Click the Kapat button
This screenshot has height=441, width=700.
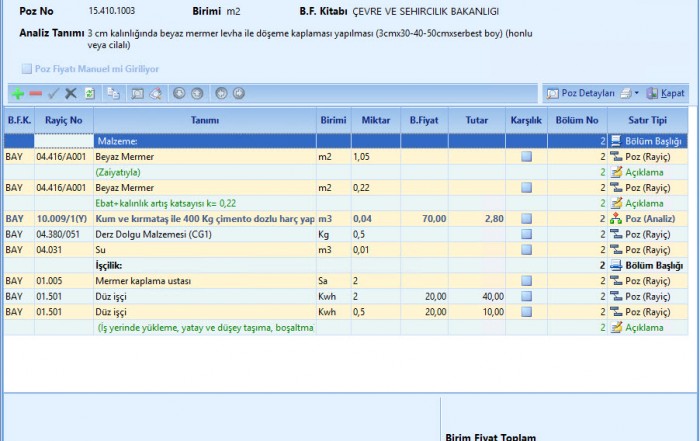point(667,93)
